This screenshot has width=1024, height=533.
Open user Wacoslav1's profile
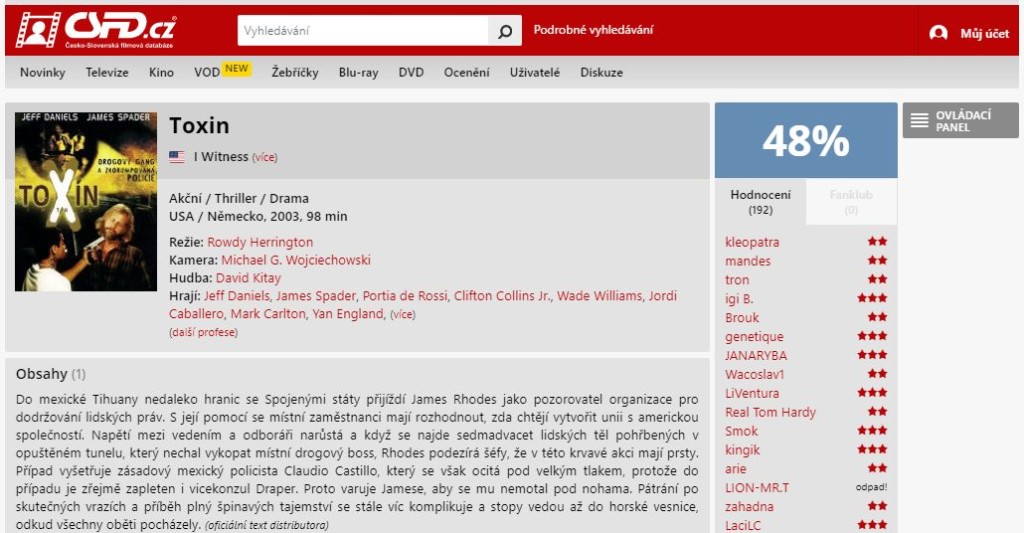click(x=754, y=375)
